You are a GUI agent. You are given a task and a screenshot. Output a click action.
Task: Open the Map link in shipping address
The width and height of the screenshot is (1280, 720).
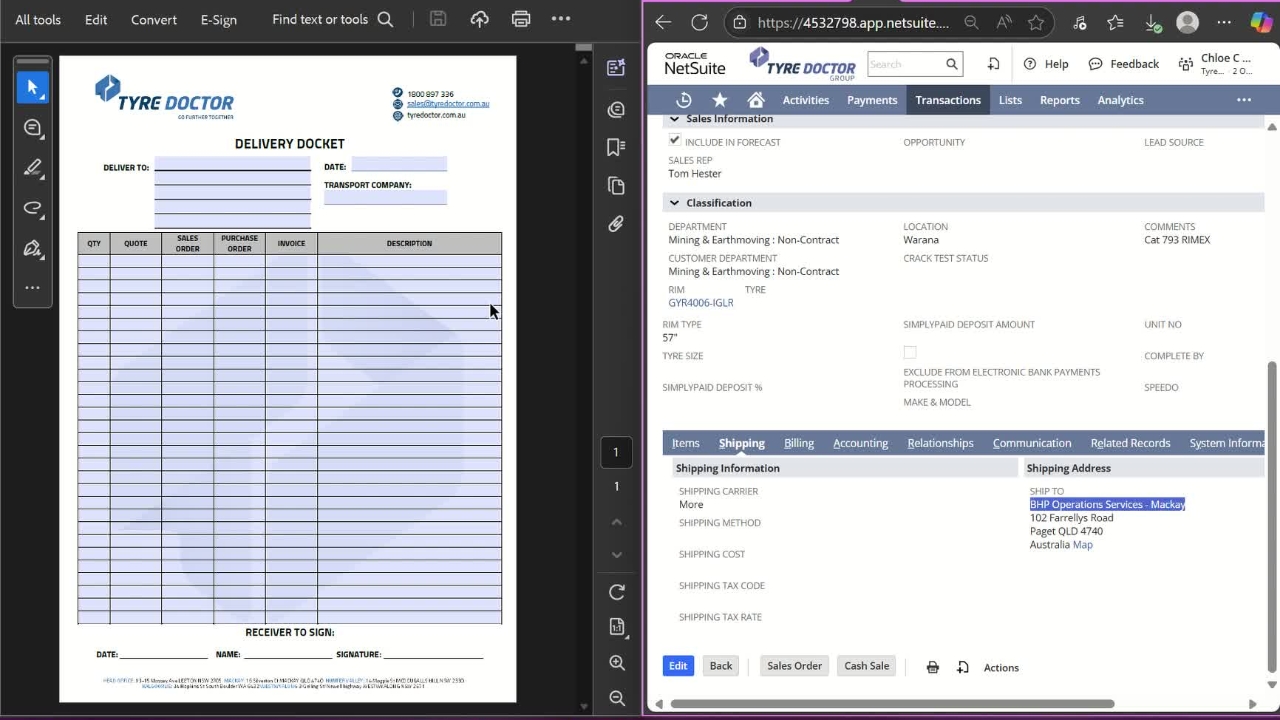(x=1083, y=545)
